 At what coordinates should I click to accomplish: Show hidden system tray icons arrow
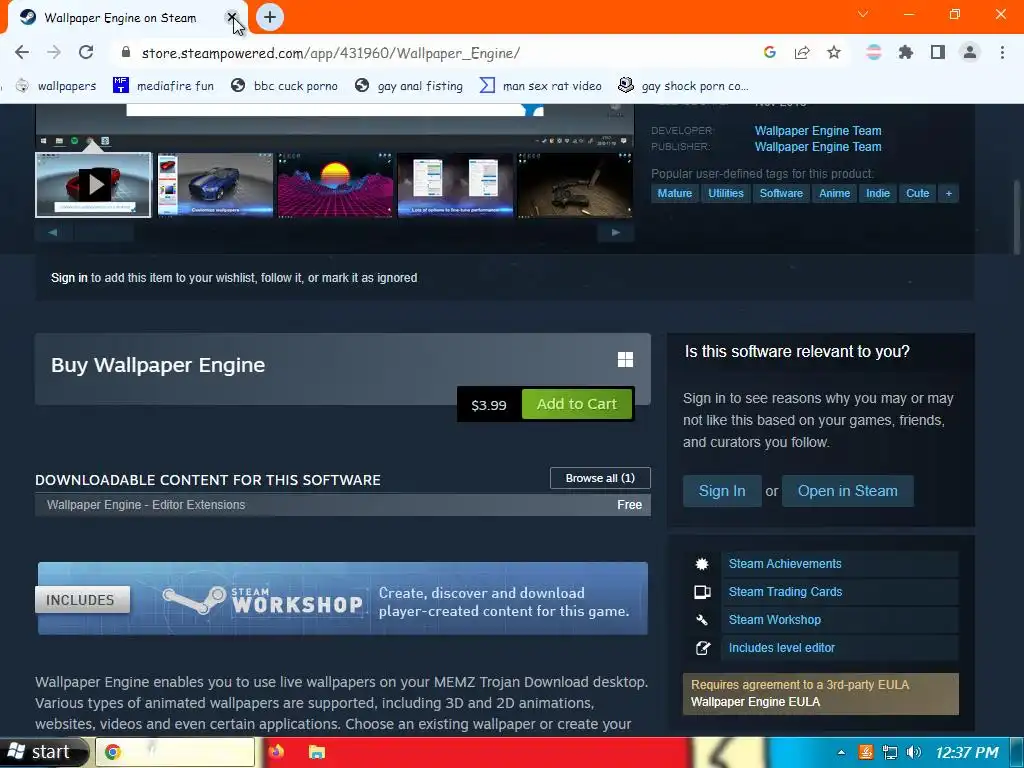[x=841, y=752]
